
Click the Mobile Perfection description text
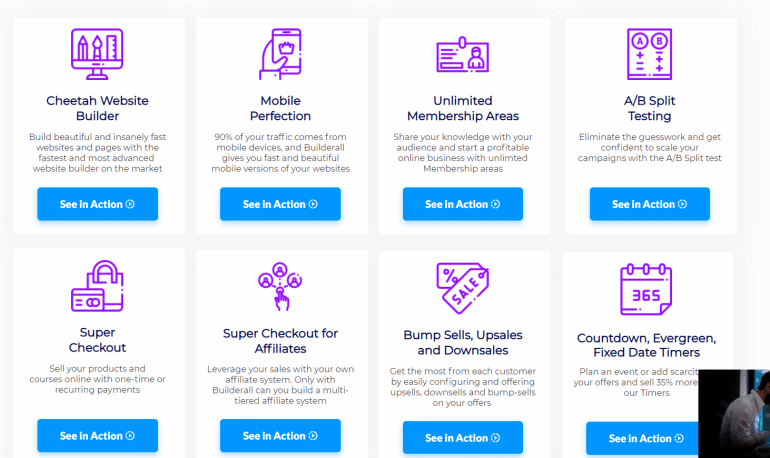tap(280, 153)
